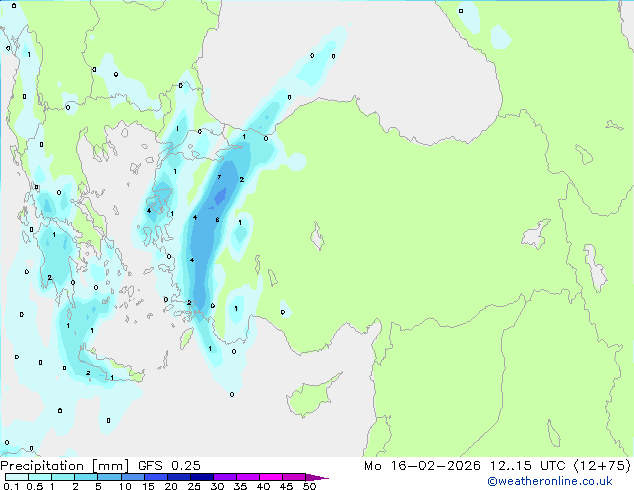Click the legend label "15"
Viewport: 634px width, 490px height.
tap(148, 486)
